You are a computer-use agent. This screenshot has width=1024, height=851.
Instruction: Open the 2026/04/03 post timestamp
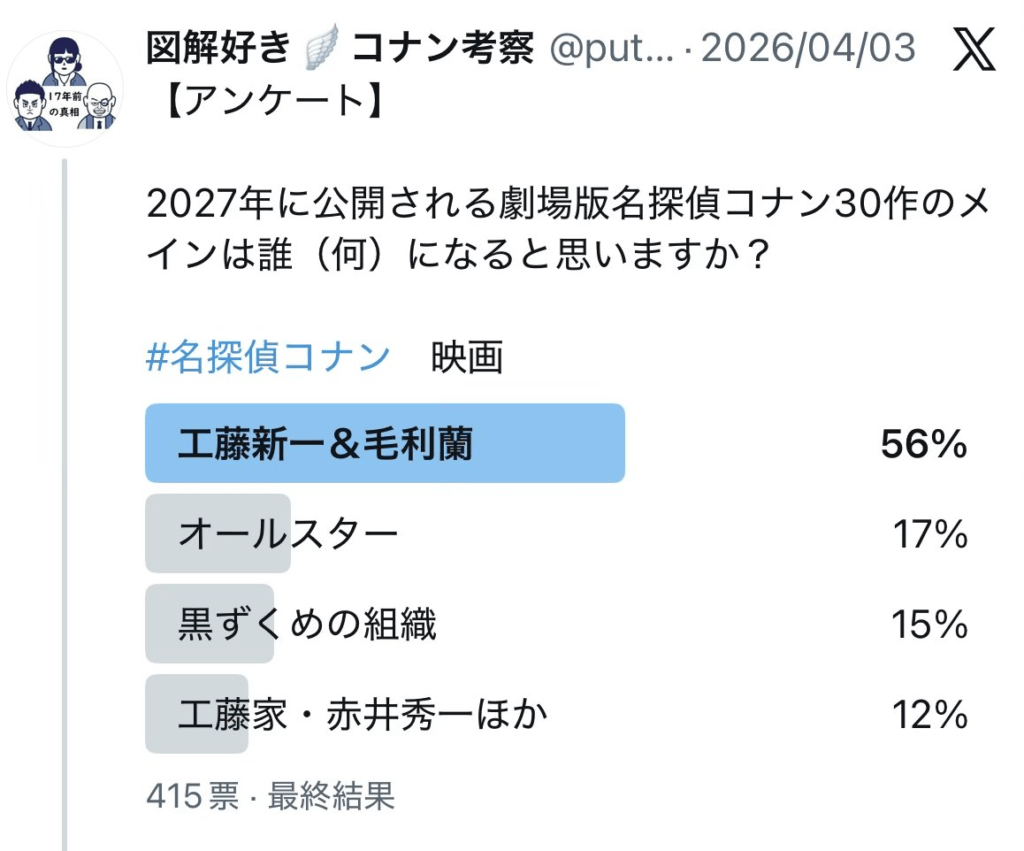[x=808, y=47]
